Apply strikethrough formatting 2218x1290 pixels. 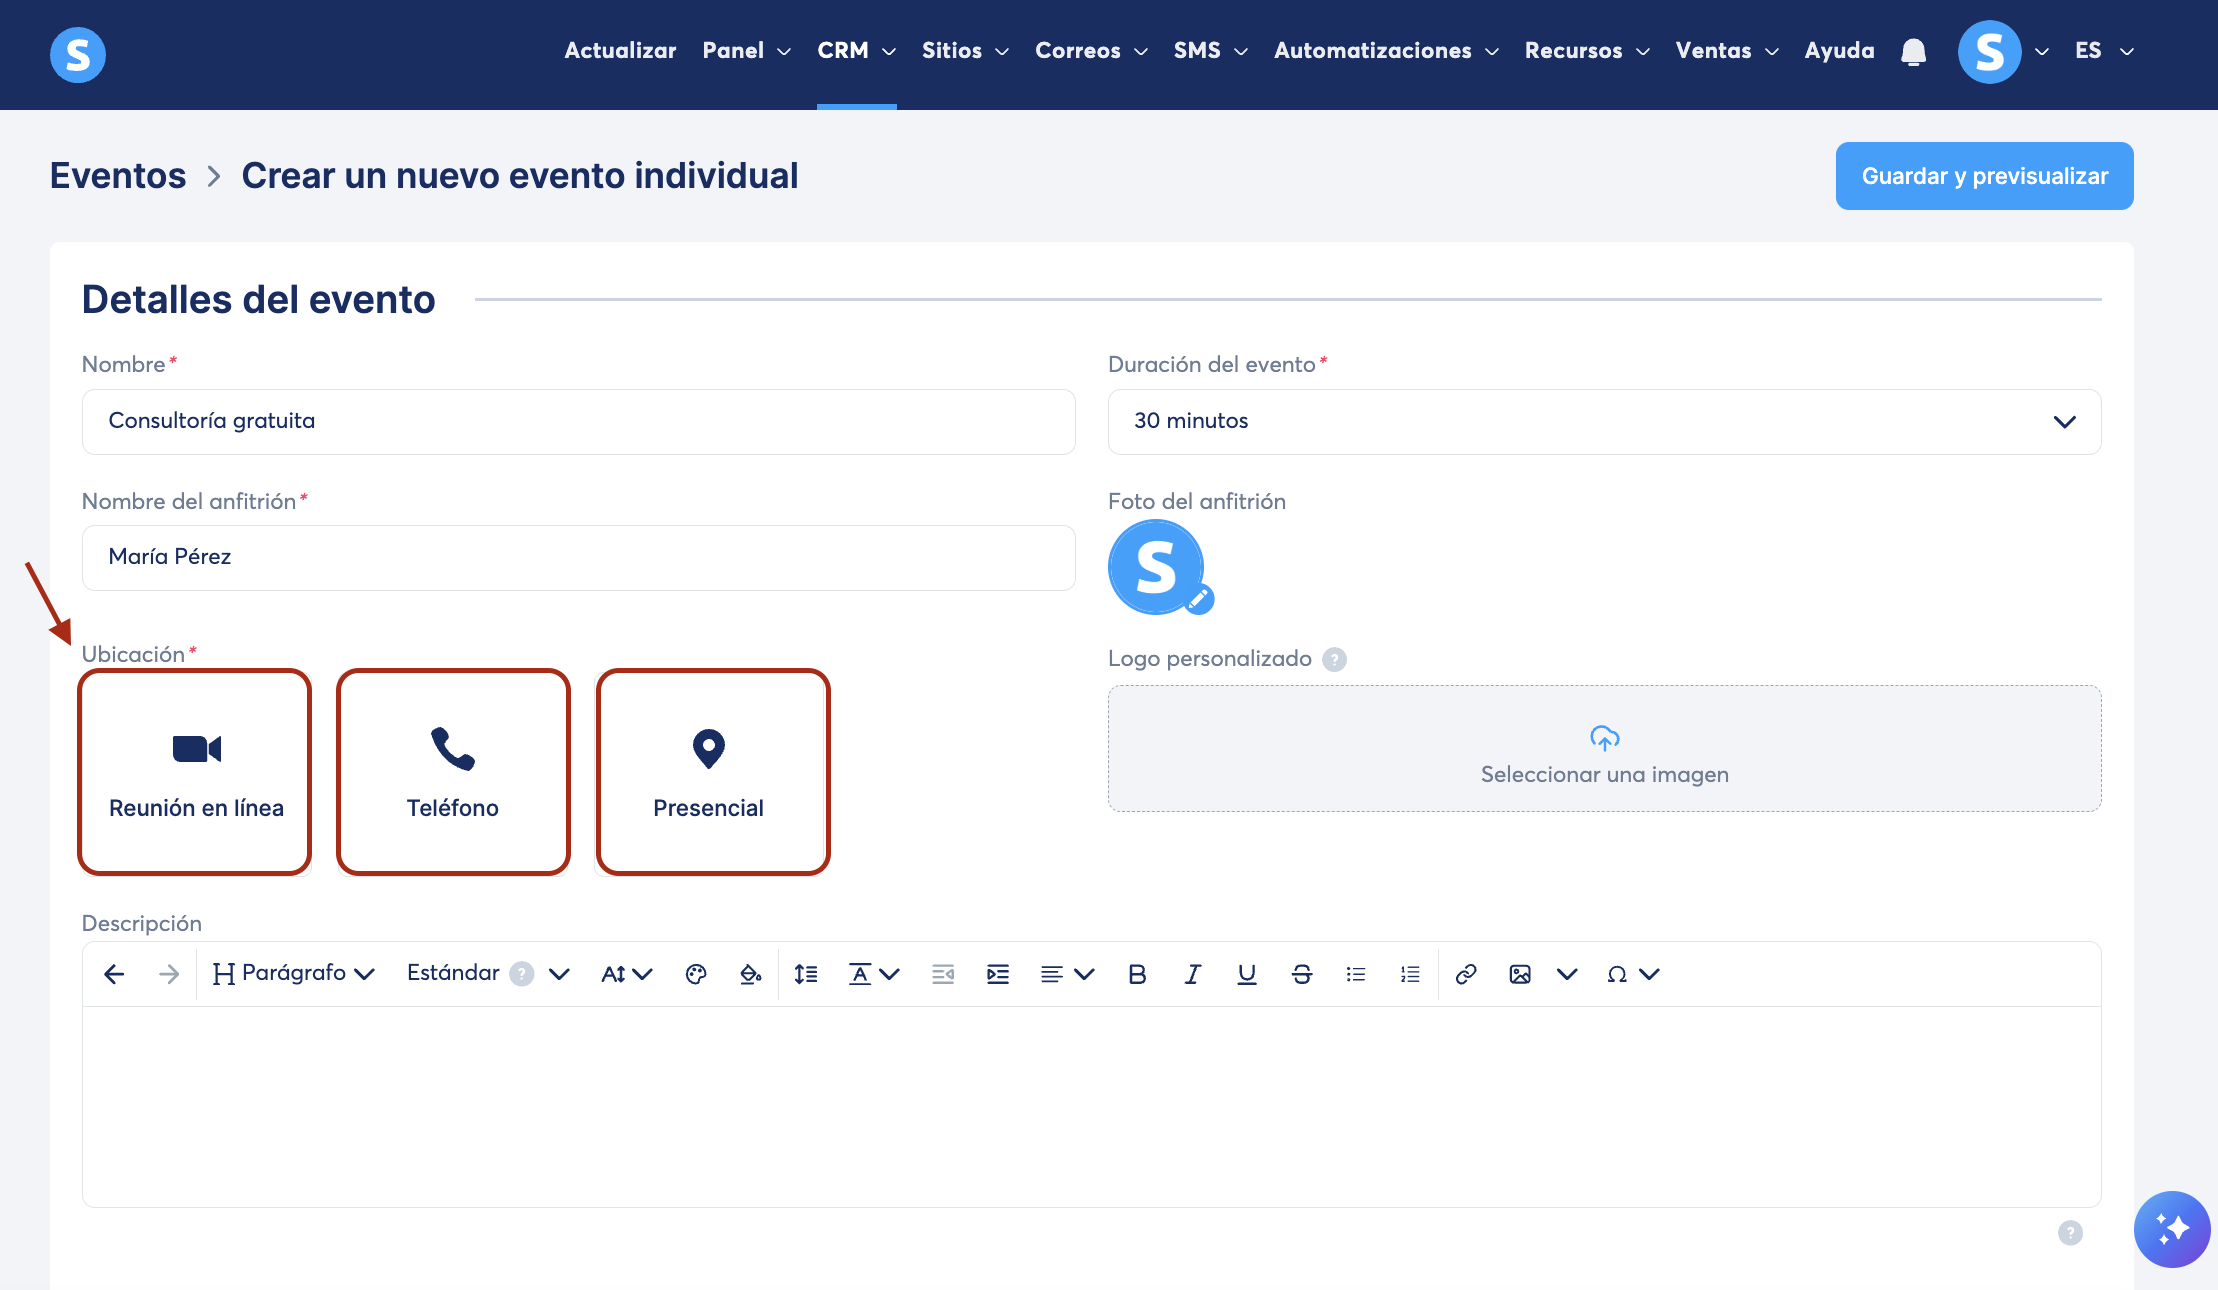click(x=1301, y=974)
